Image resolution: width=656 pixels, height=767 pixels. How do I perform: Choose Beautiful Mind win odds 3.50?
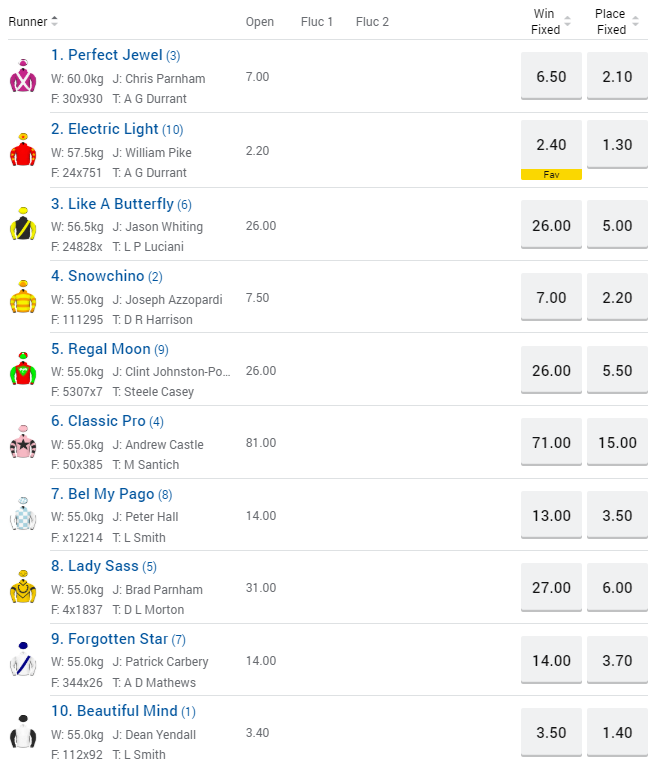click(x=551, y=732)
